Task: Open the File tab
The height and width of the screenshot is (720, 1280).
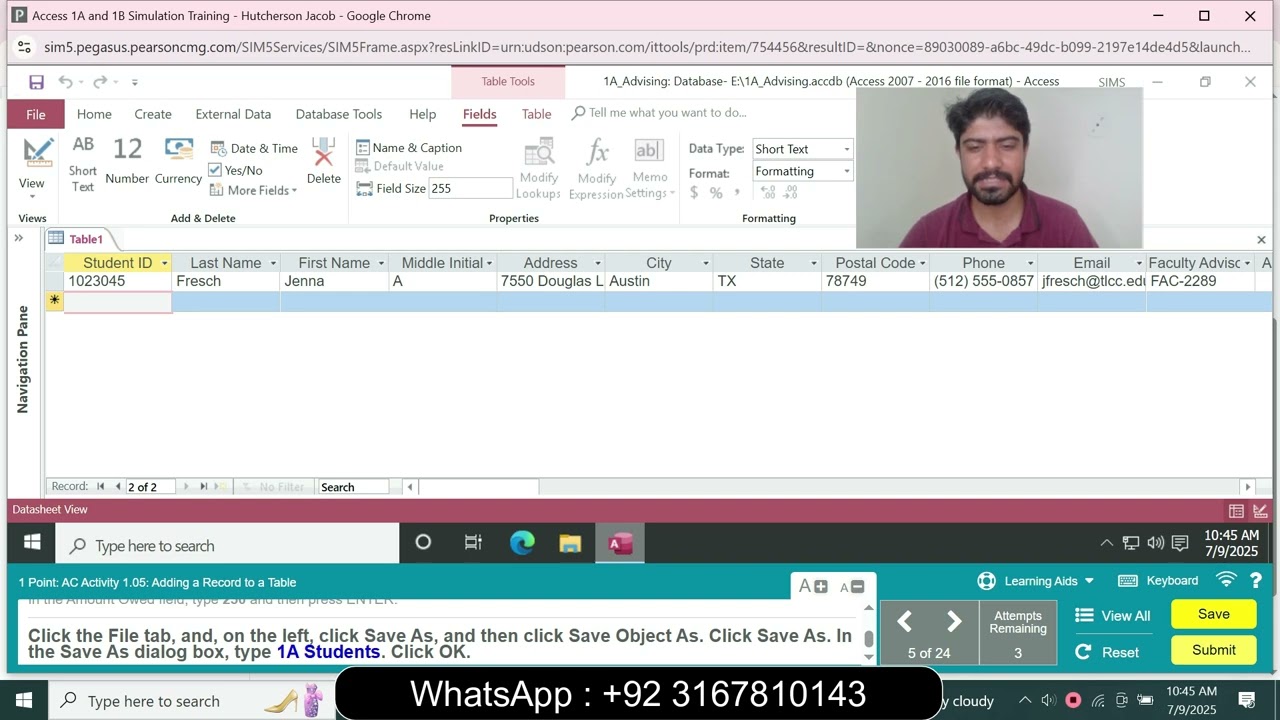Action: point(36,114)
